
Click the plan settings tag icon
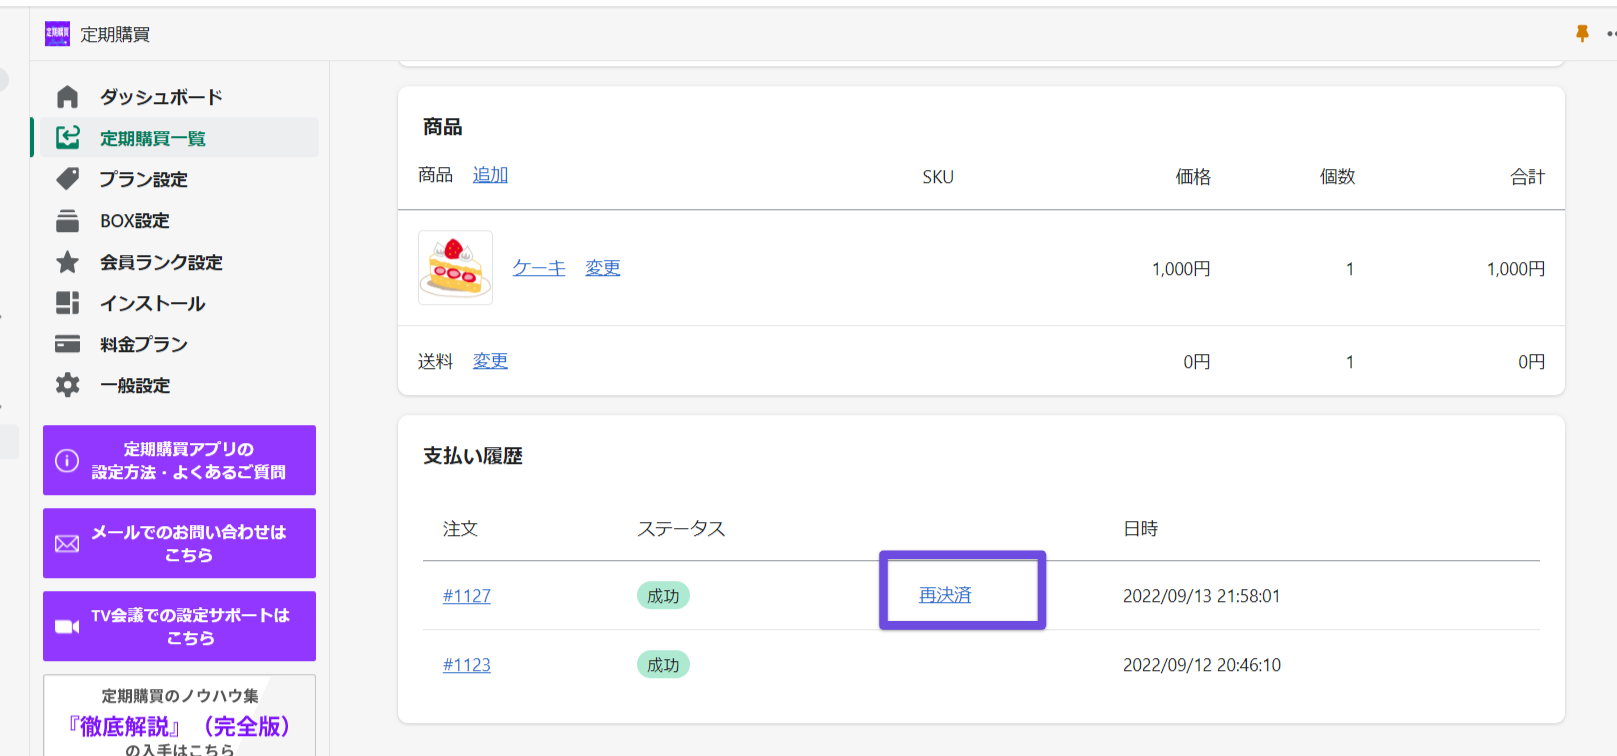67,179
